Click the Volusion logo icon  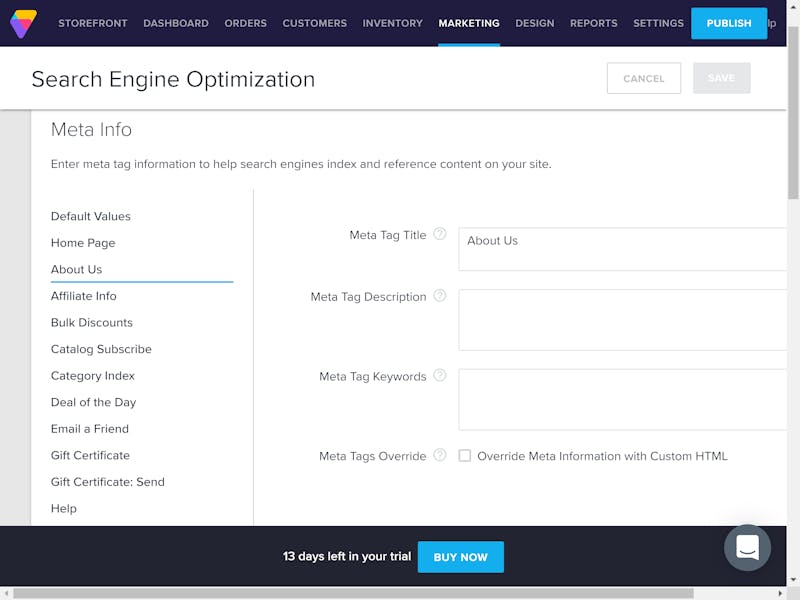(23, 23)
